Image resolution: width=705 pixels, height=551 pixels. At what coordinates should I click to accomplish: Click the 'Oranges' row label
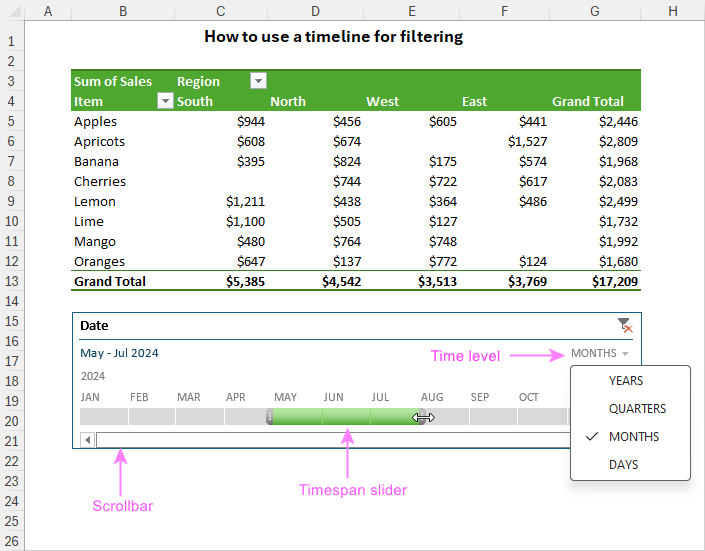[x=99, y=261]
